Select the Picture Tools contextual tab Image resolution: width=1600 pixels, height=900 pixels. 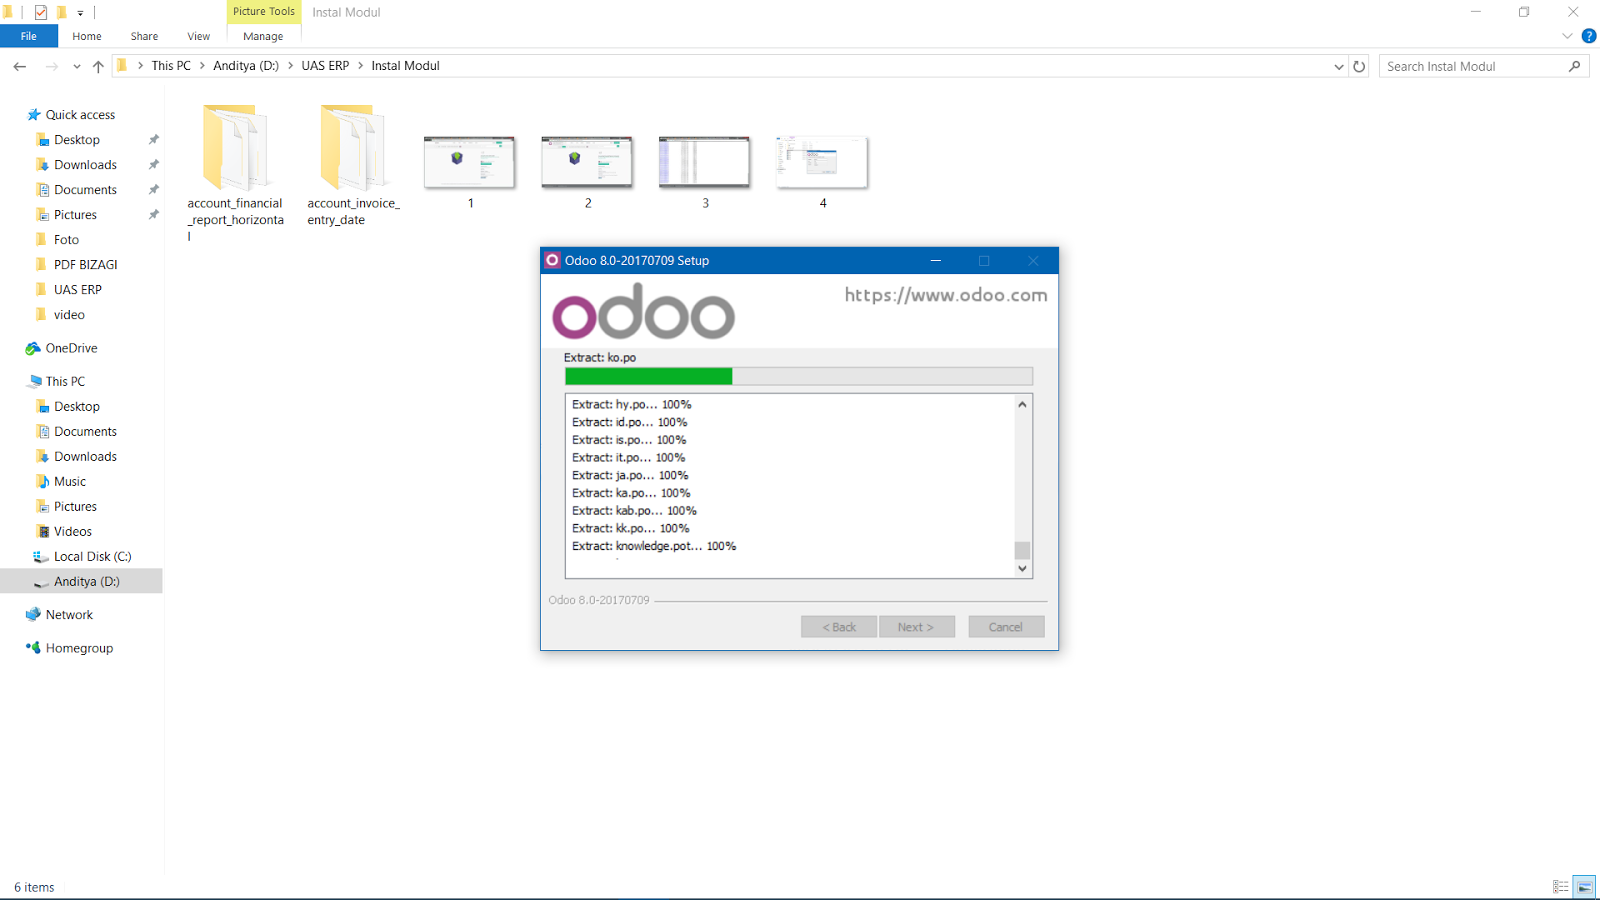[264, 12]
